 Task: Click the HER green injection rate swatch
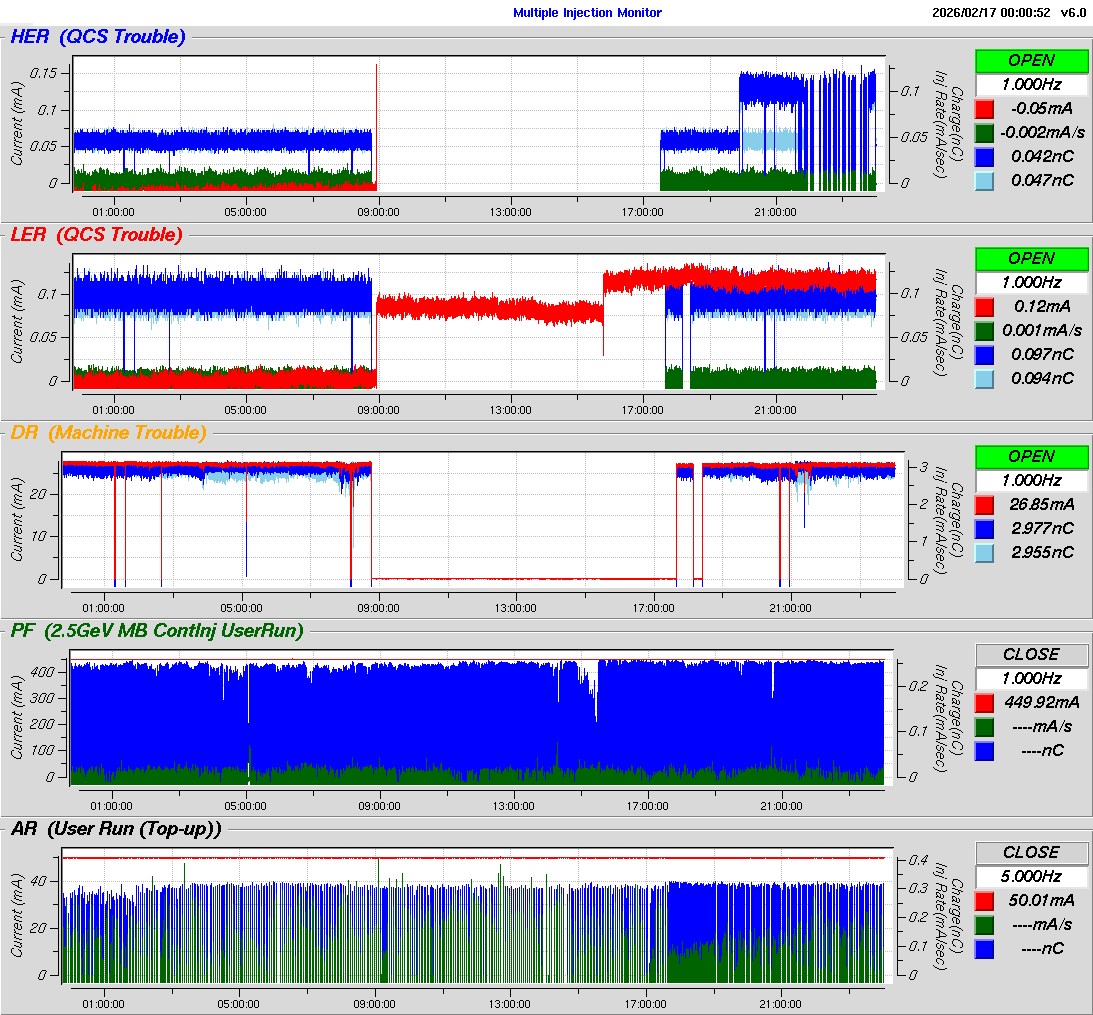pyautogui.click(x=985, y=132)
